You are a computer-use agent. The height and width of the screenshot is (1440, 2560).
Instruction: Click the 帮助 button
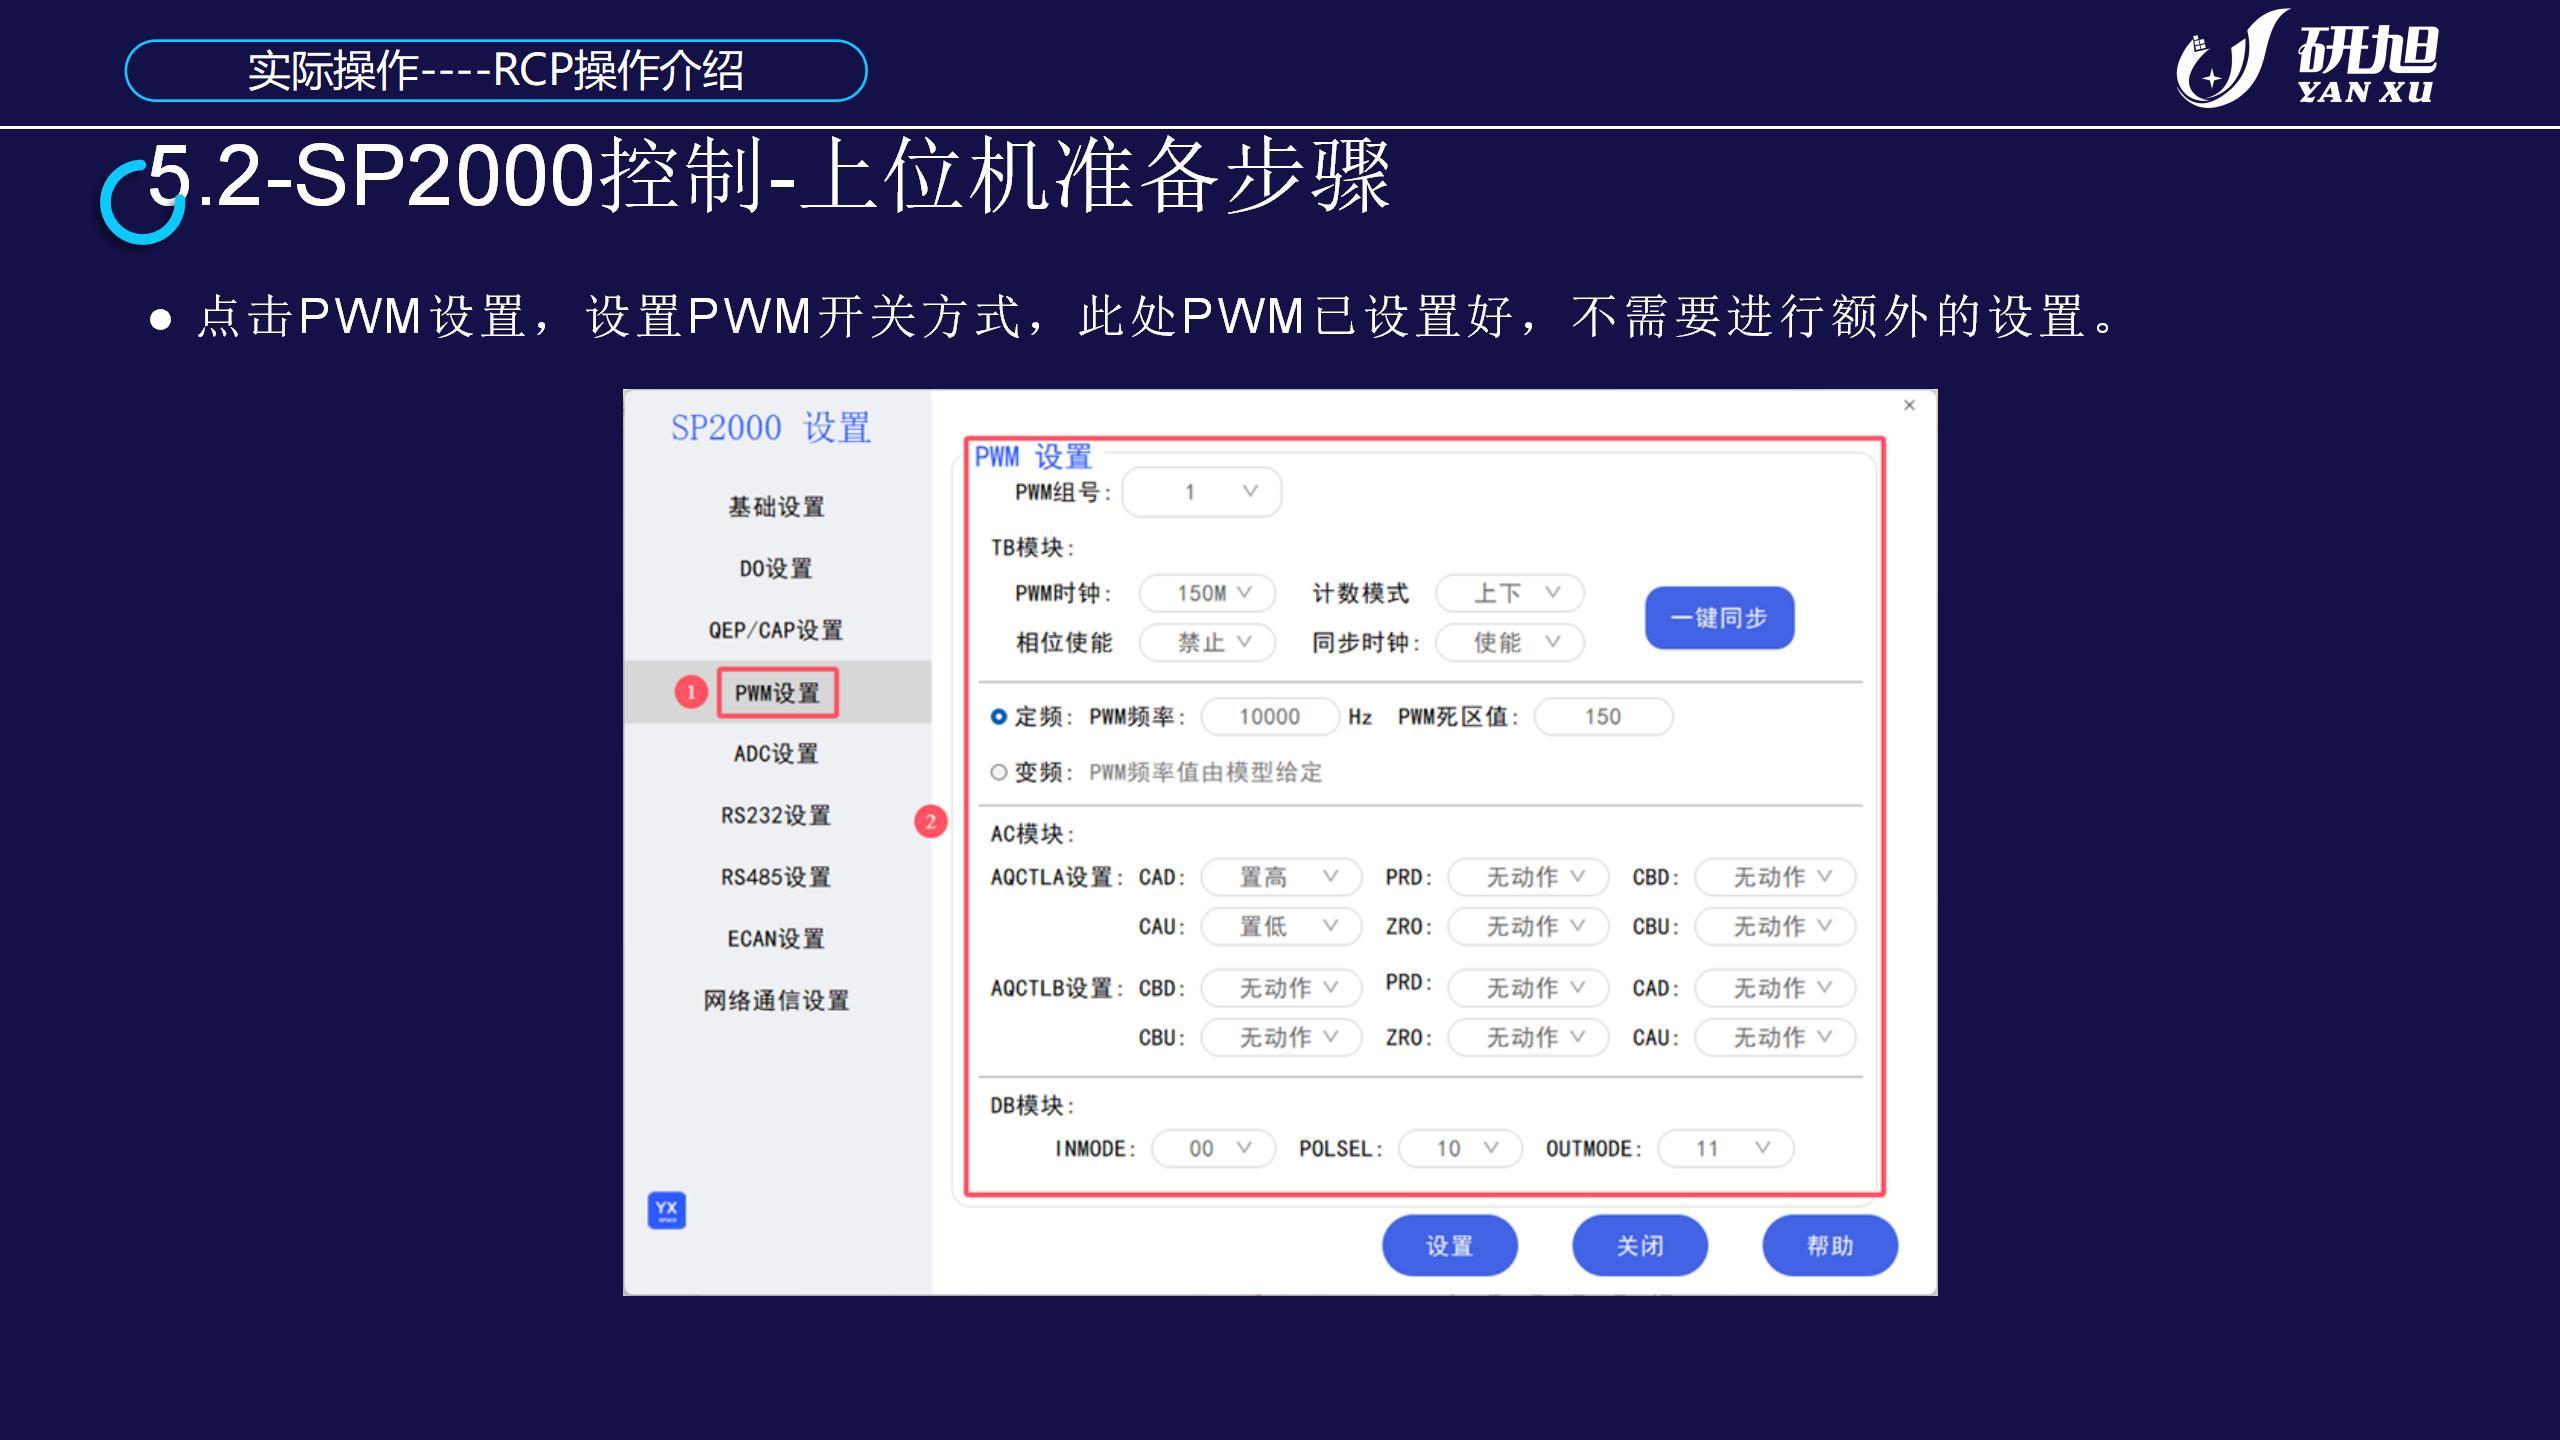[x=1830, y=1246]
